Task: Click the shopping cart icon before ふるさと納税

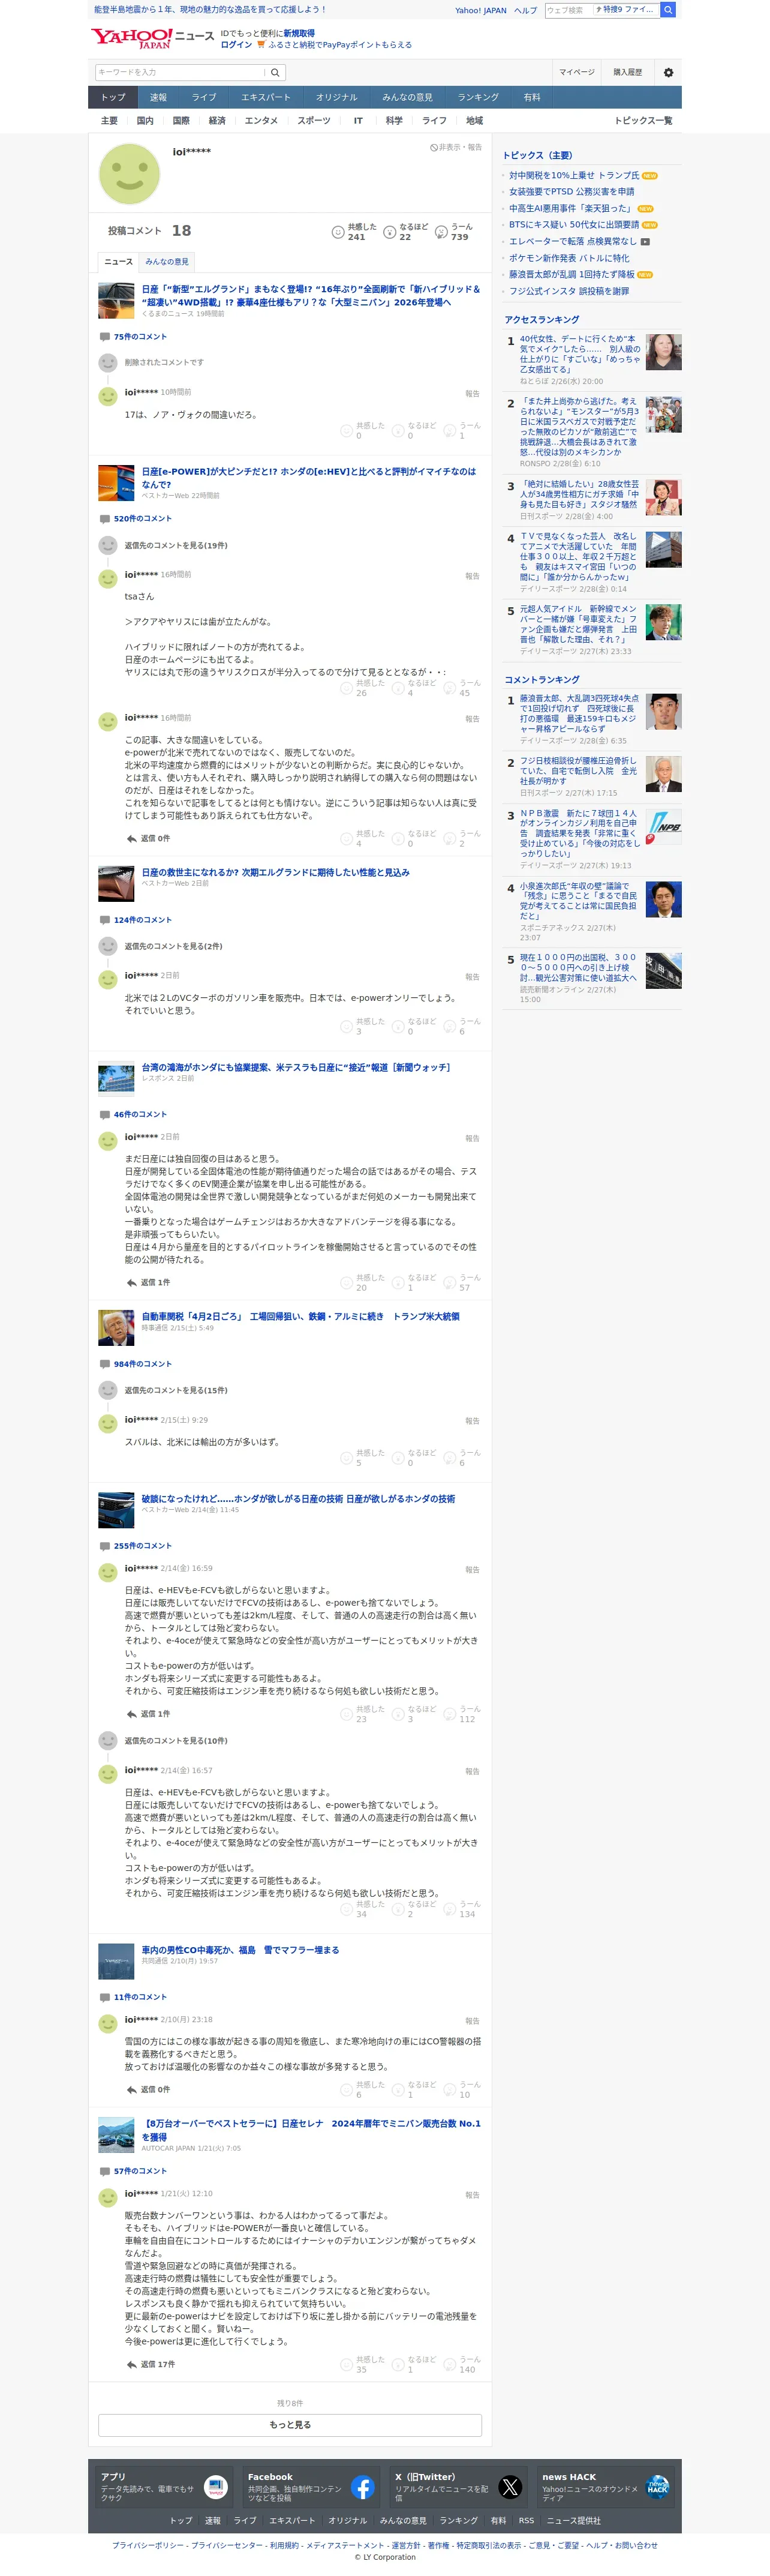Action: coord(261,44)
